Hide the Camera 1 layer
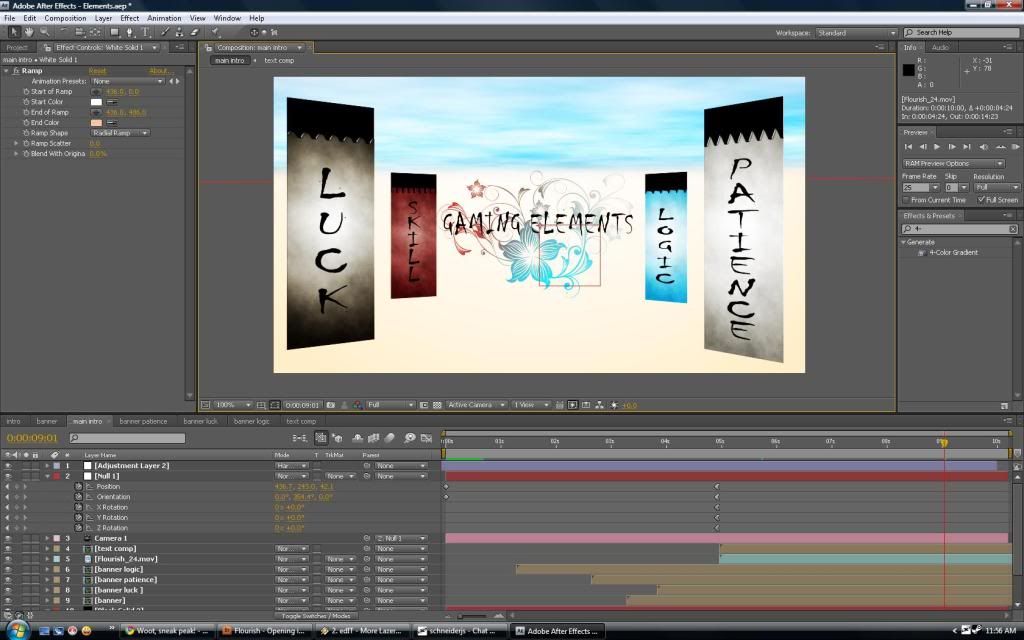 click(x=8, y=538)
